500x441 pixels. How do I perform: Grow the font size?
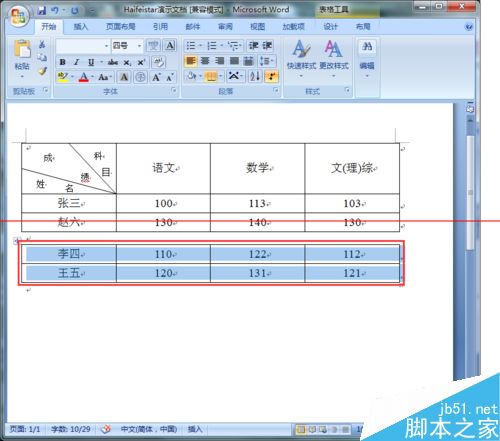[x=156, y=77]
